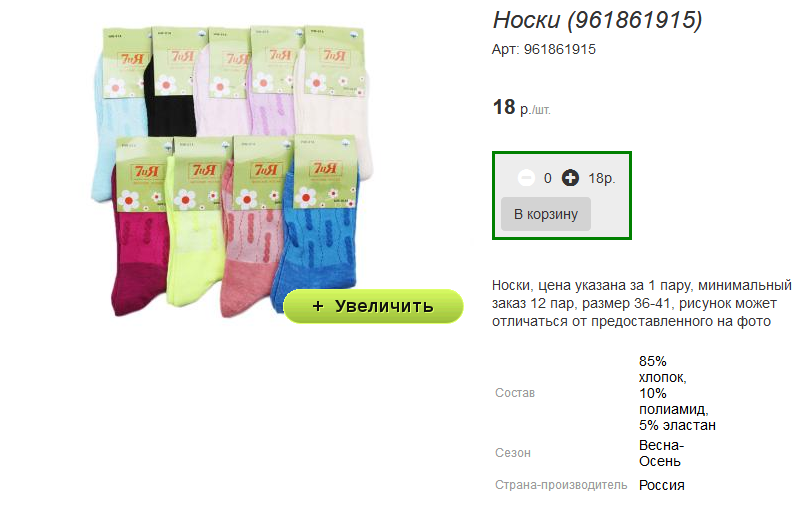The width and height of the screenshot is (803, 508).
Task: Click the Весна-Осень season value
Action: pos(661,453)
